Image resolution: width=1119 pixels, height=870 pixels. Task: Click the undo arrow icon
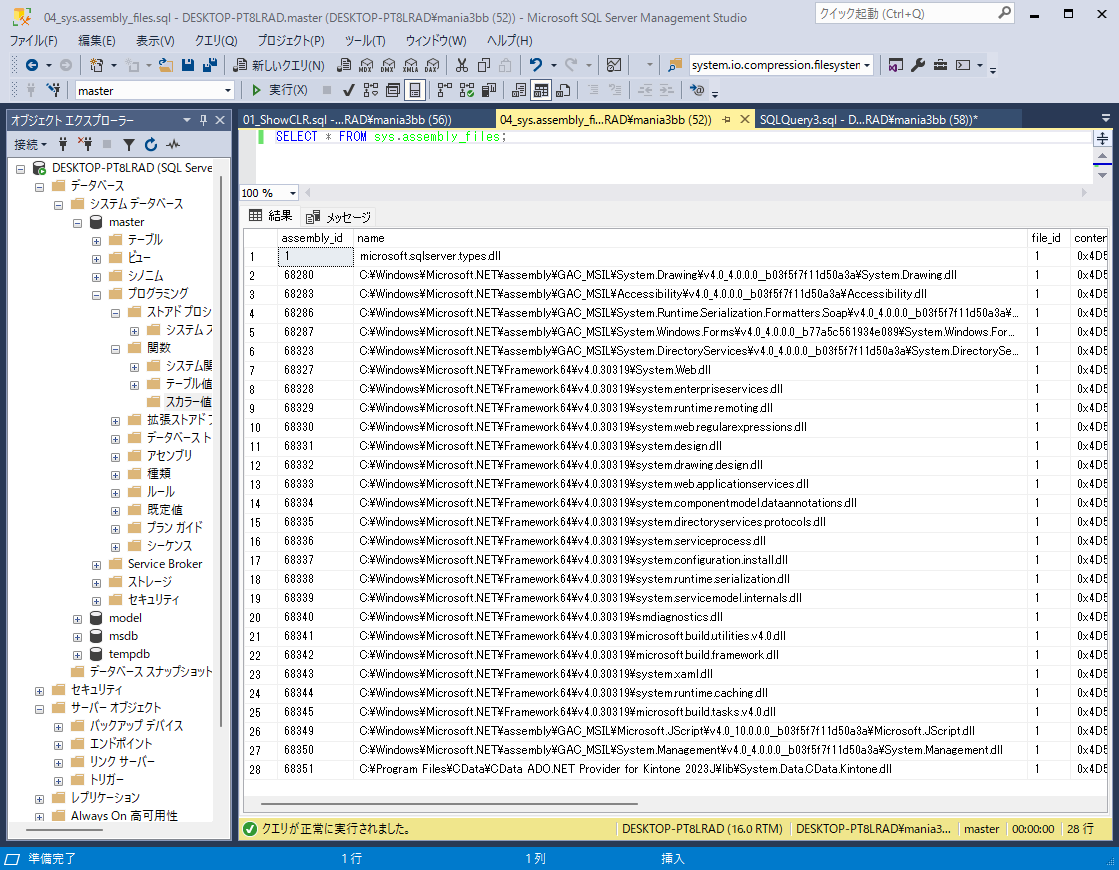point(538,66)
